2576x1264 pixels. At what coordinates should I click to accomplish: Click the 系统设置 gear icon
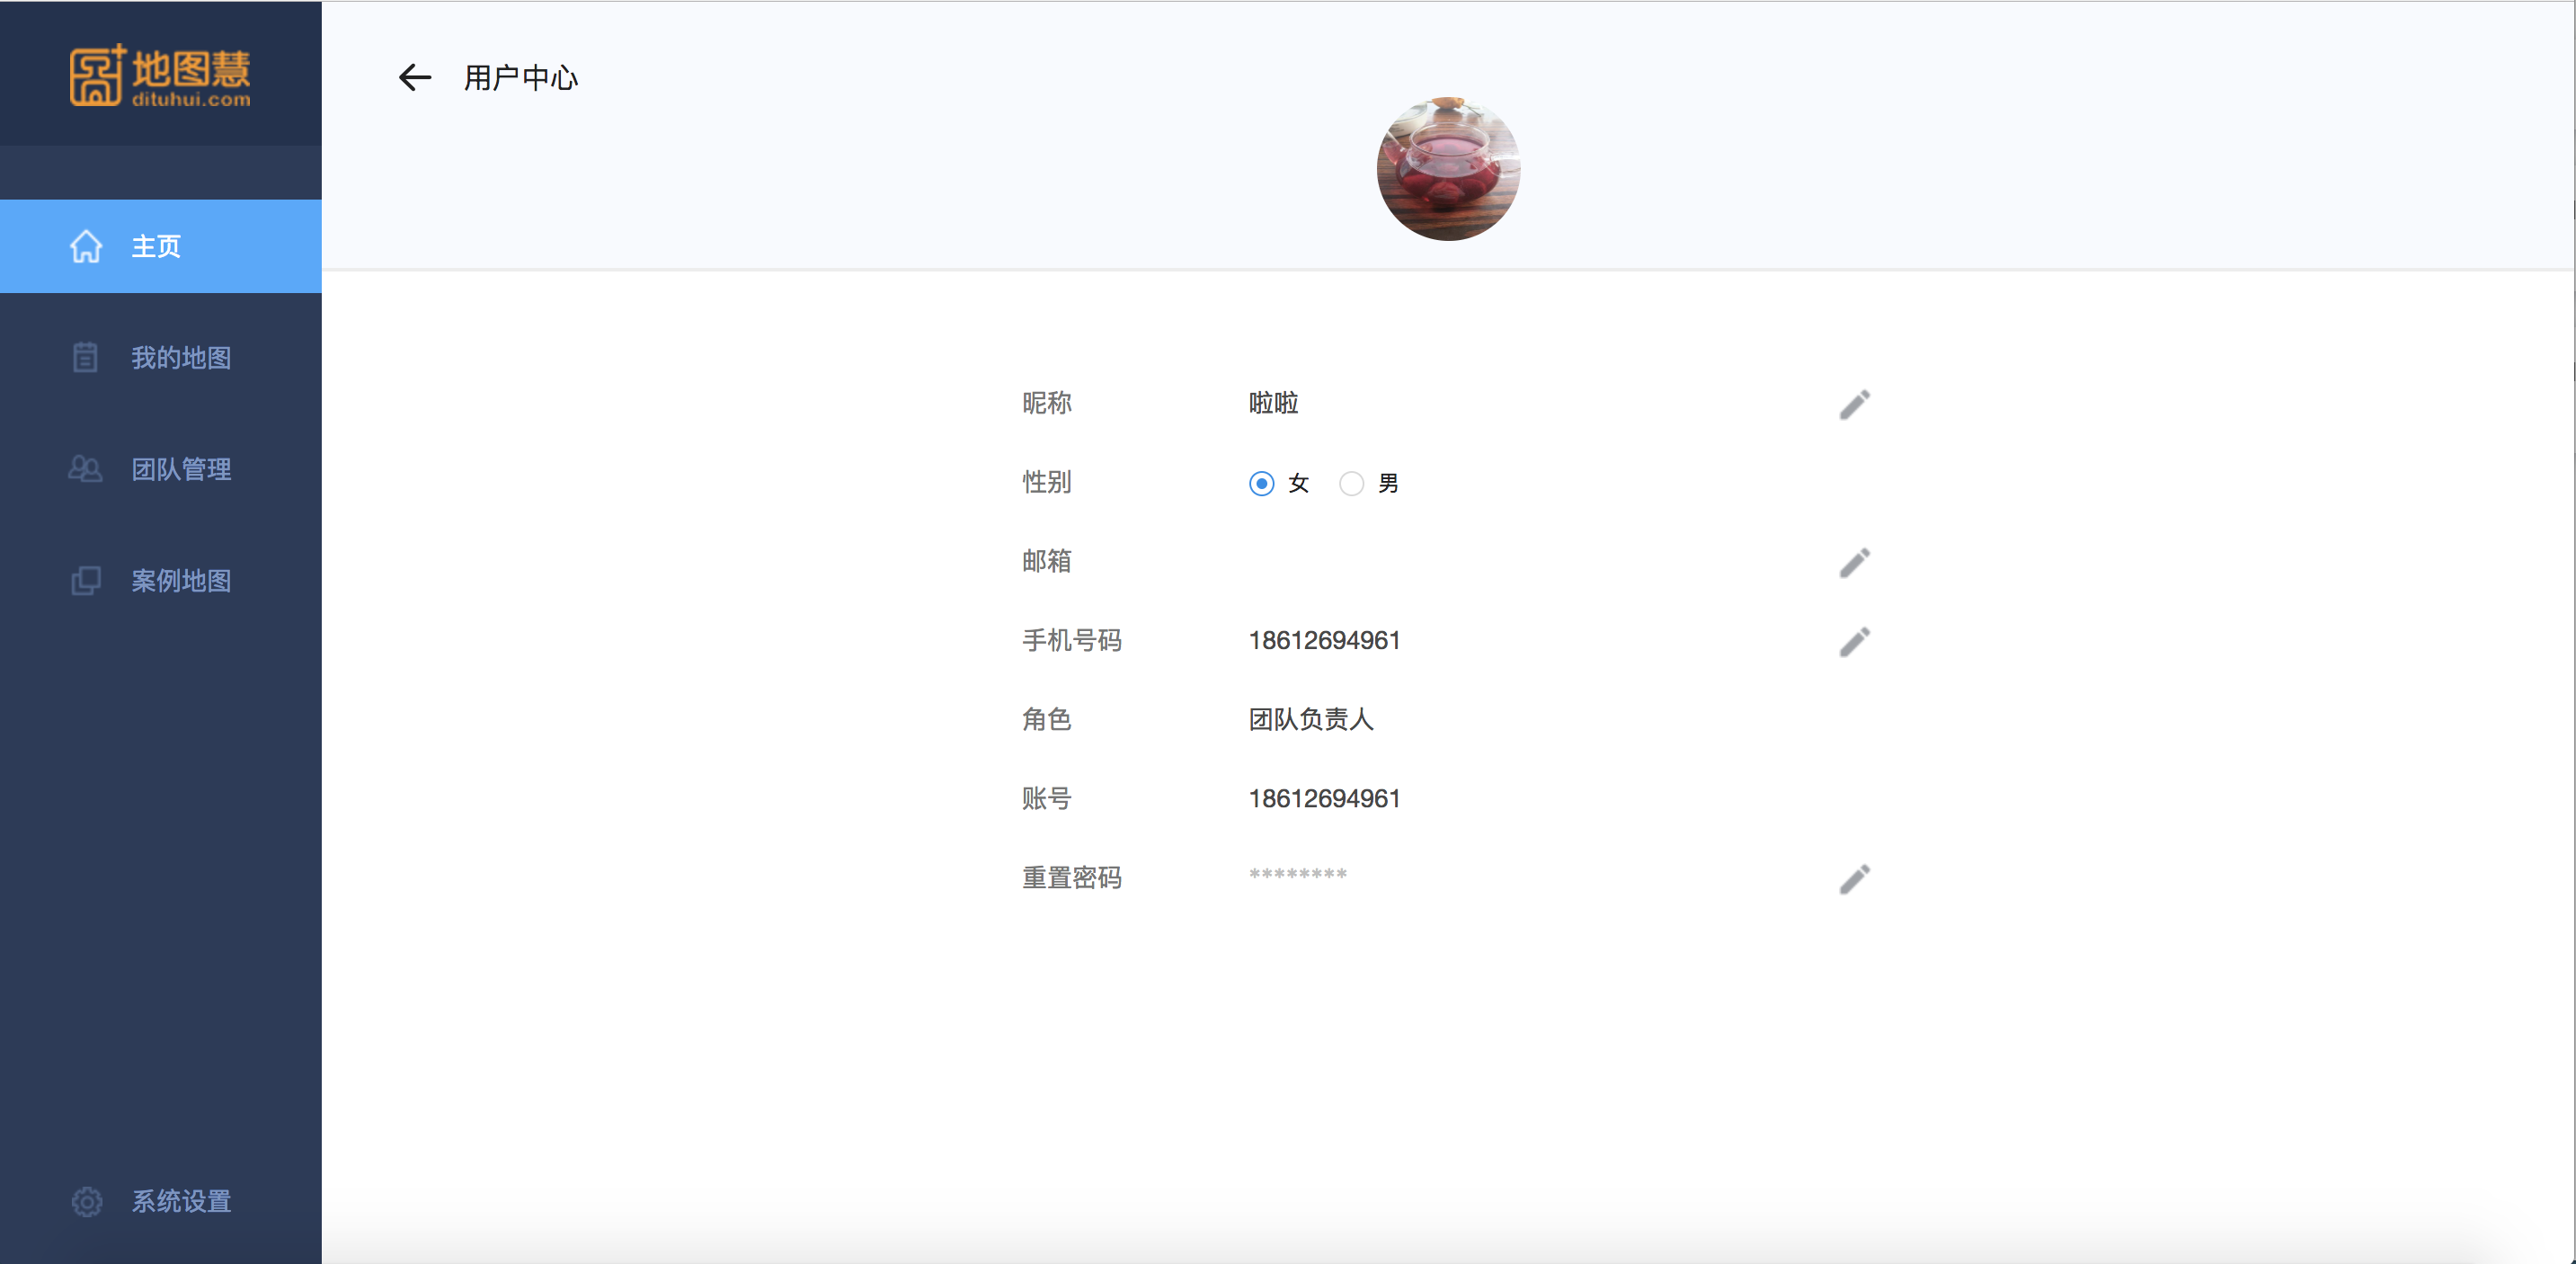pyautogui.click(x=87, y=1201)
